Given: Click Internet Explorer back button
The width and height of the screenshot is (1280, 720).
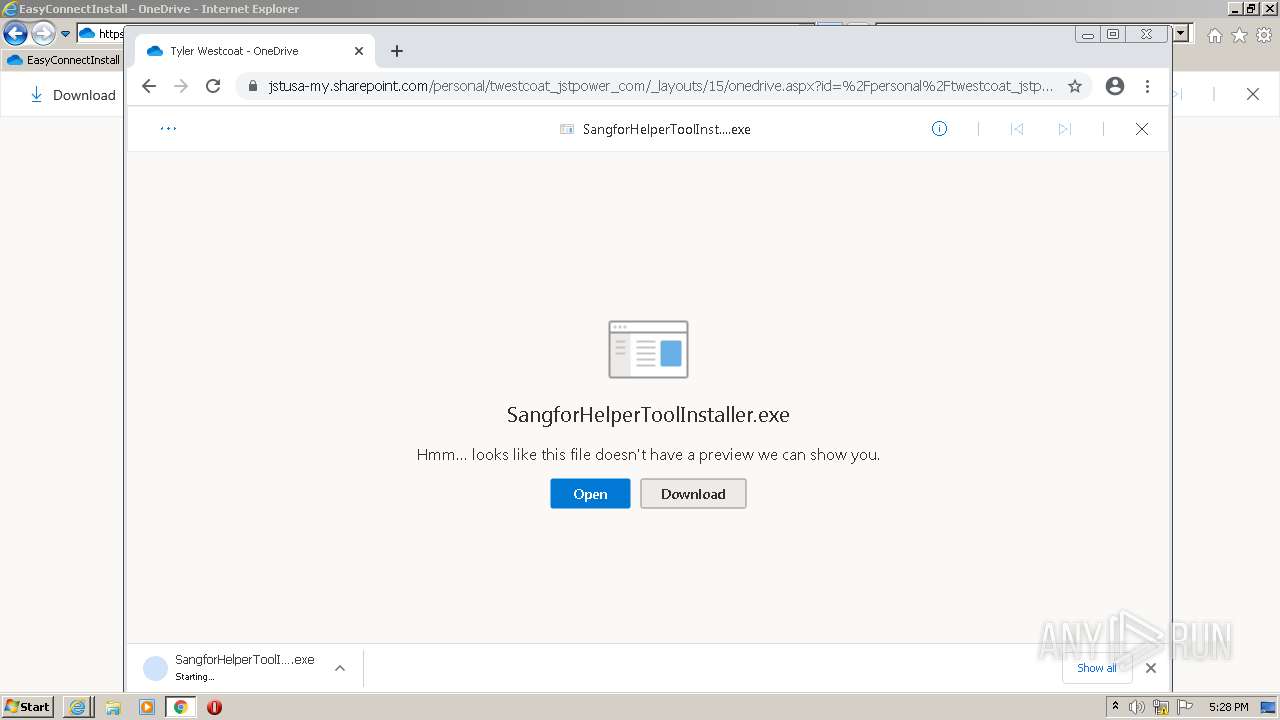Looking at the screenshot, I should [x=15, y=34].
